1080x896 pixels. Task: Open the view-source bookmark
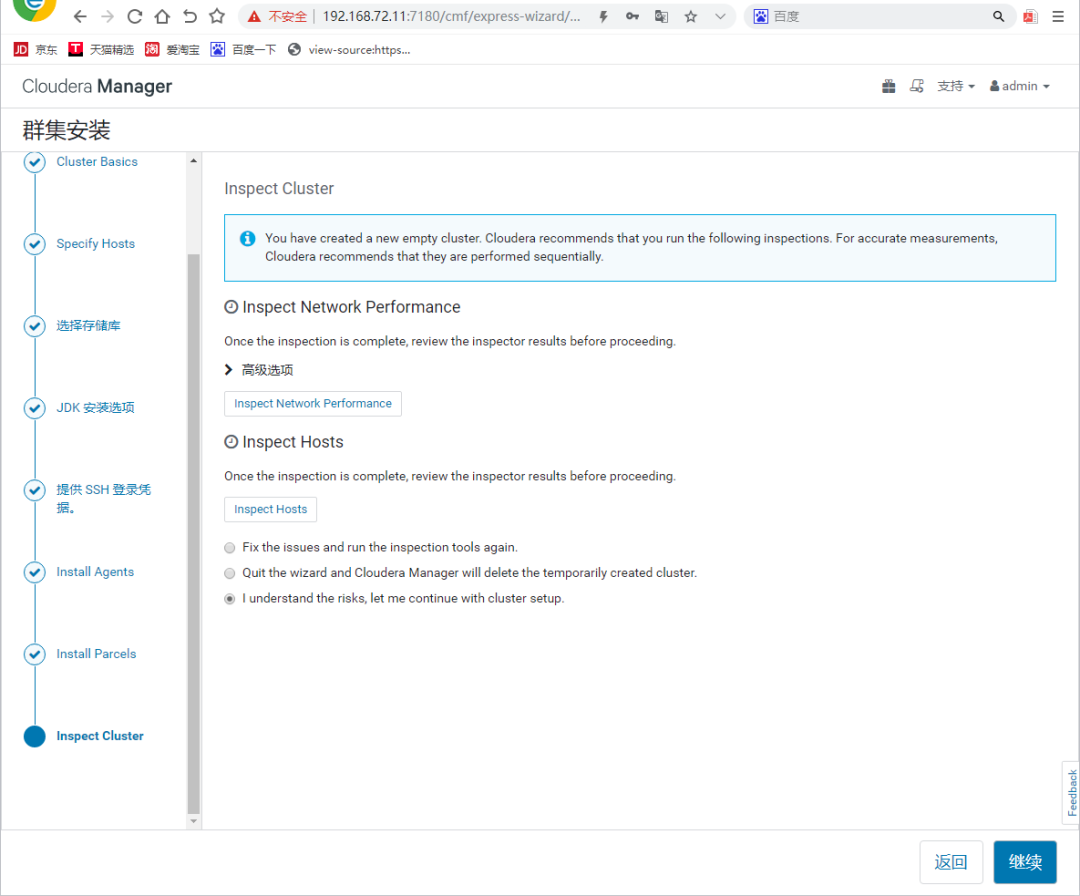click(x=349, y=50)
